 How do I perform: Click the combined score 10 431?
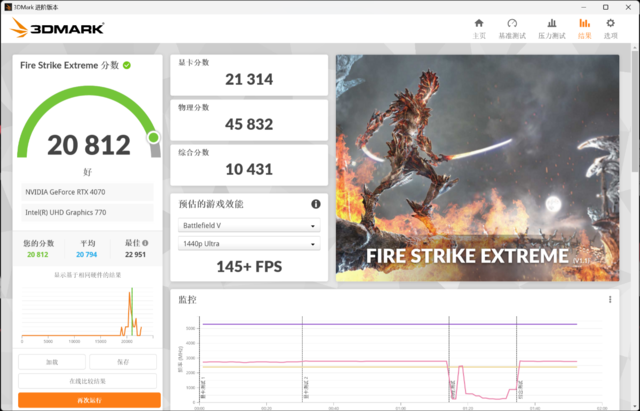tap(249, 169)
